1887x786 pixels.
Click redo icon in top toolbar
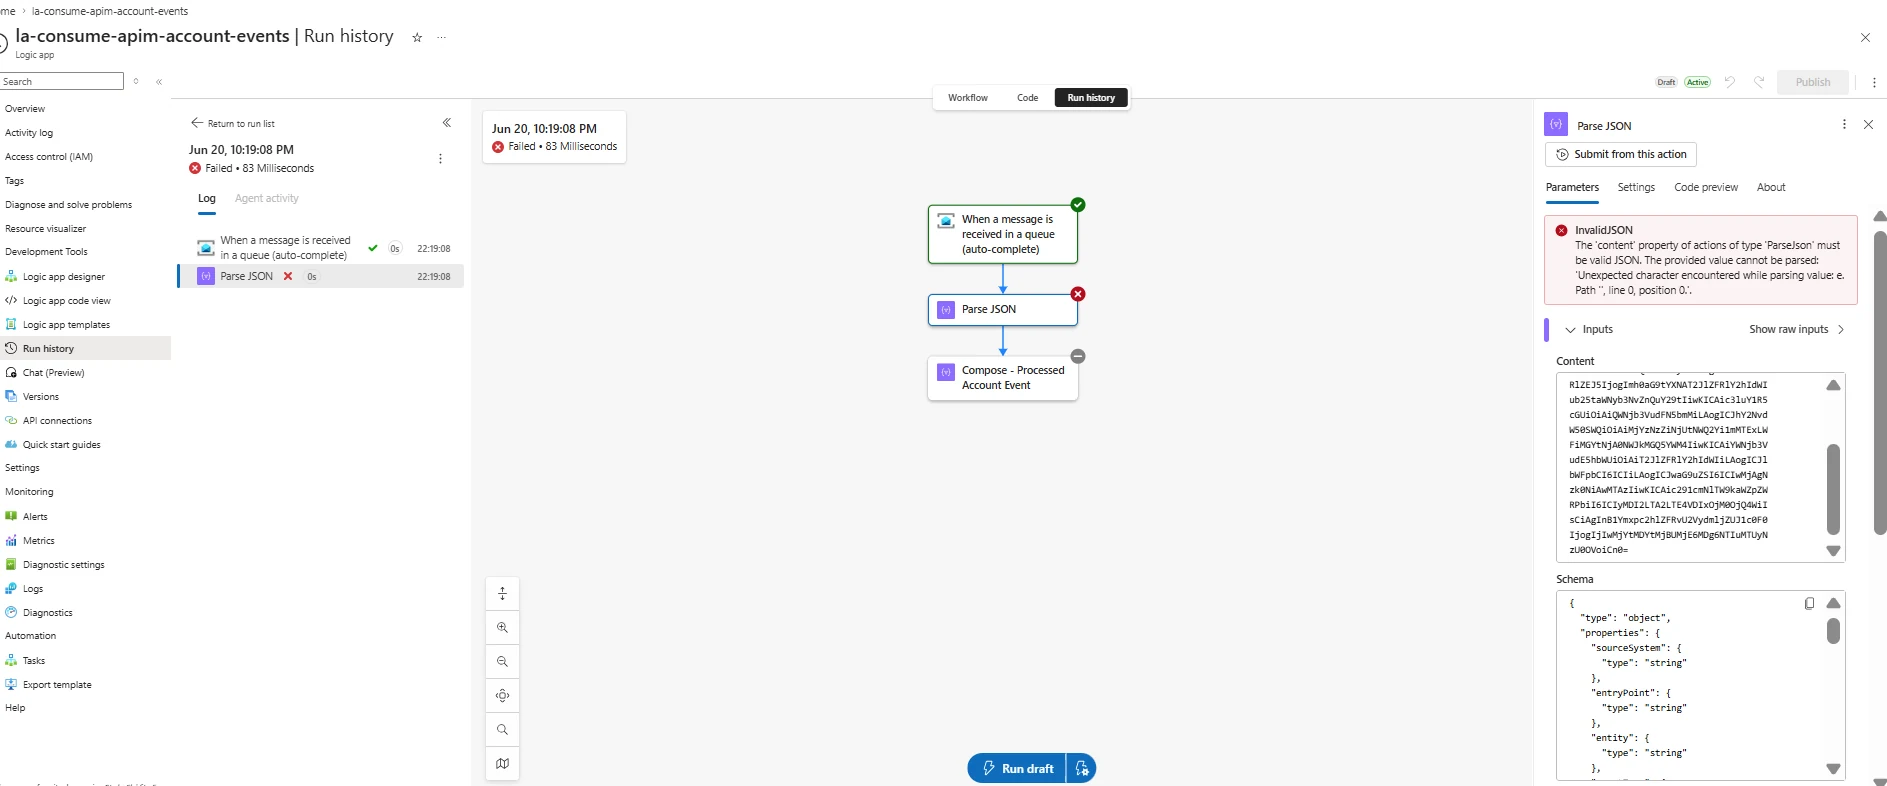1758,82
